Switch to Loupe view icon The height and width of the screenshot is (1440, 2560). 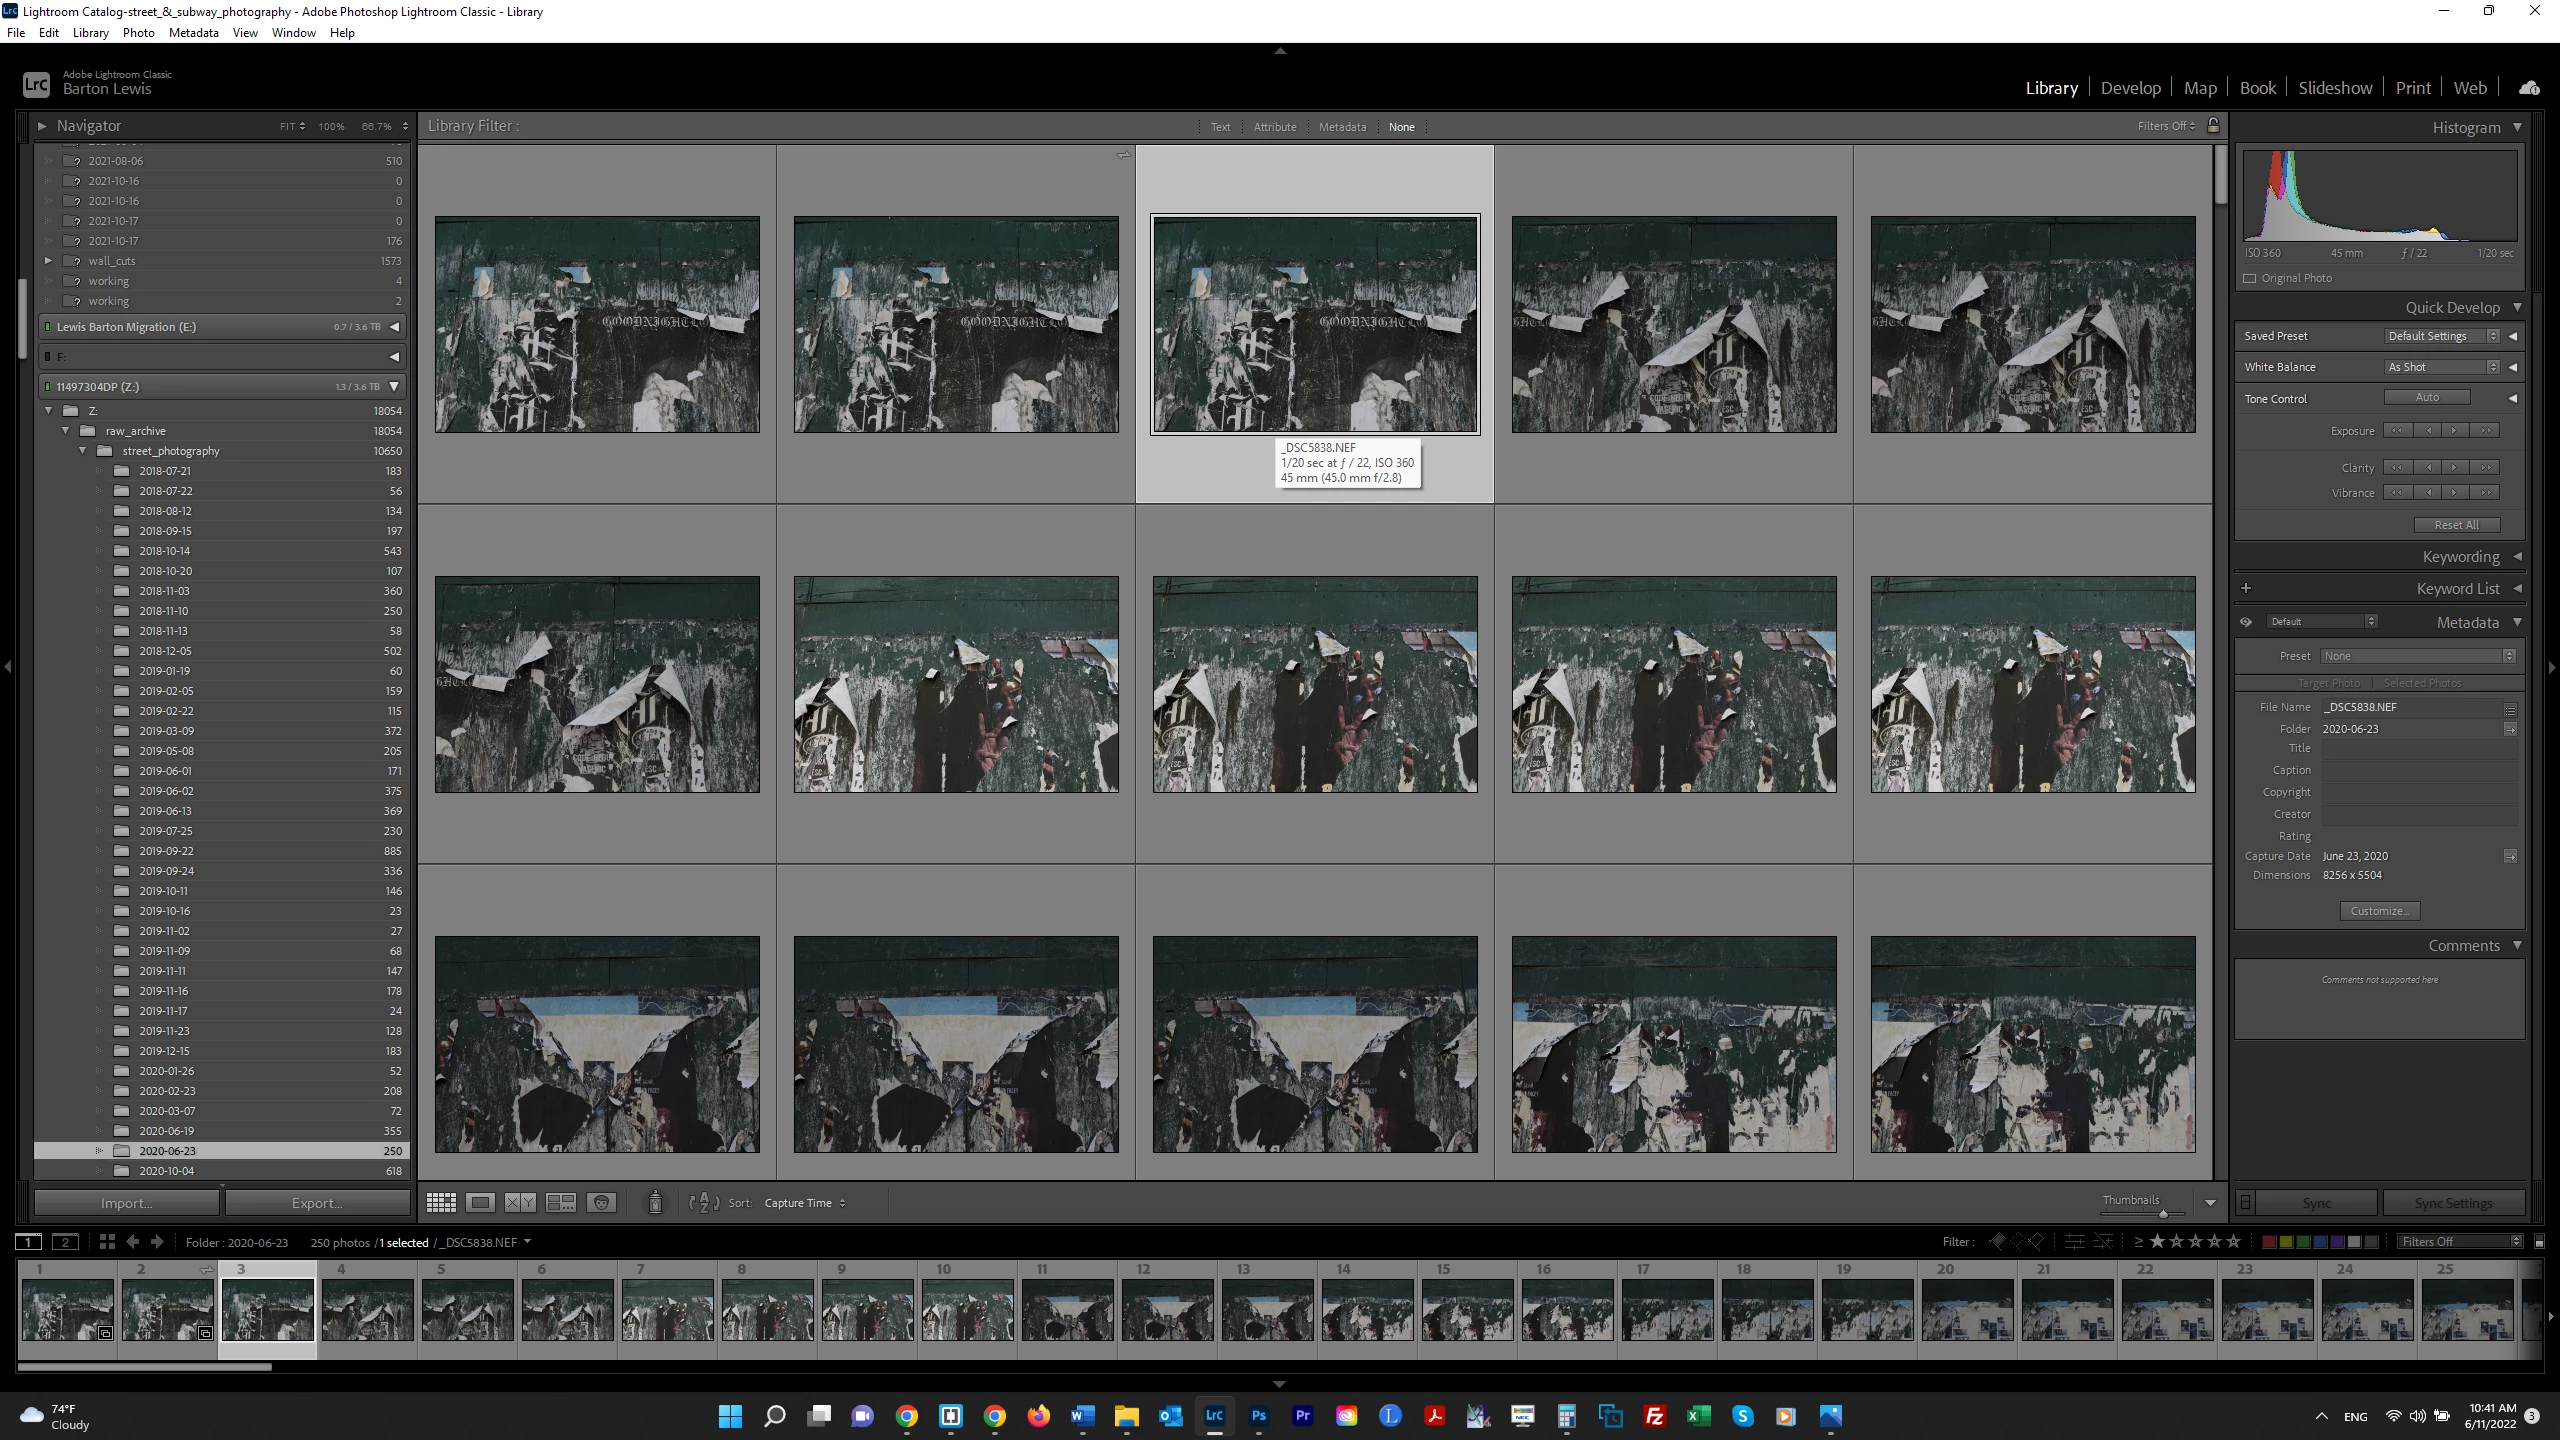point(480,1203)
